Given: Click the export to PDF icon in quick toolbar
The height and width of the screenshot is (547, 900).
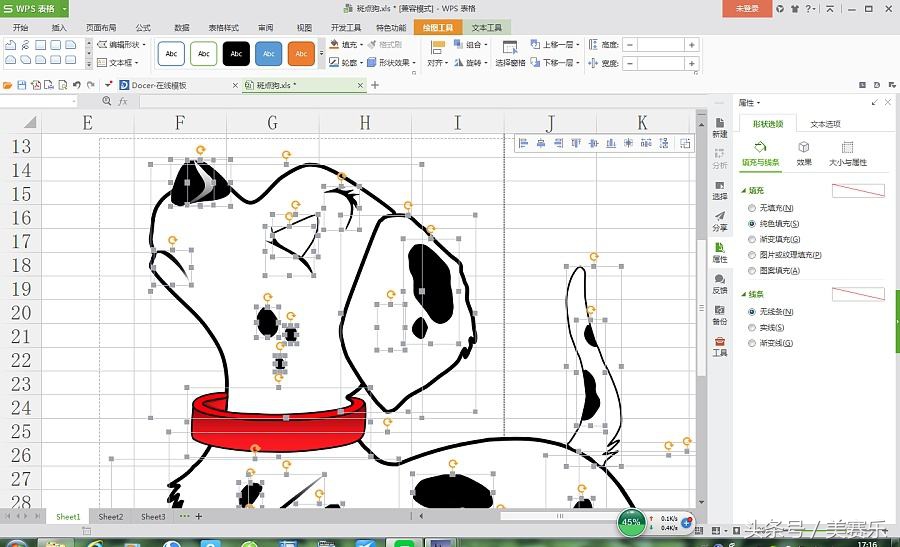Looking at the screenshot, I should click(x=36, y=85).
